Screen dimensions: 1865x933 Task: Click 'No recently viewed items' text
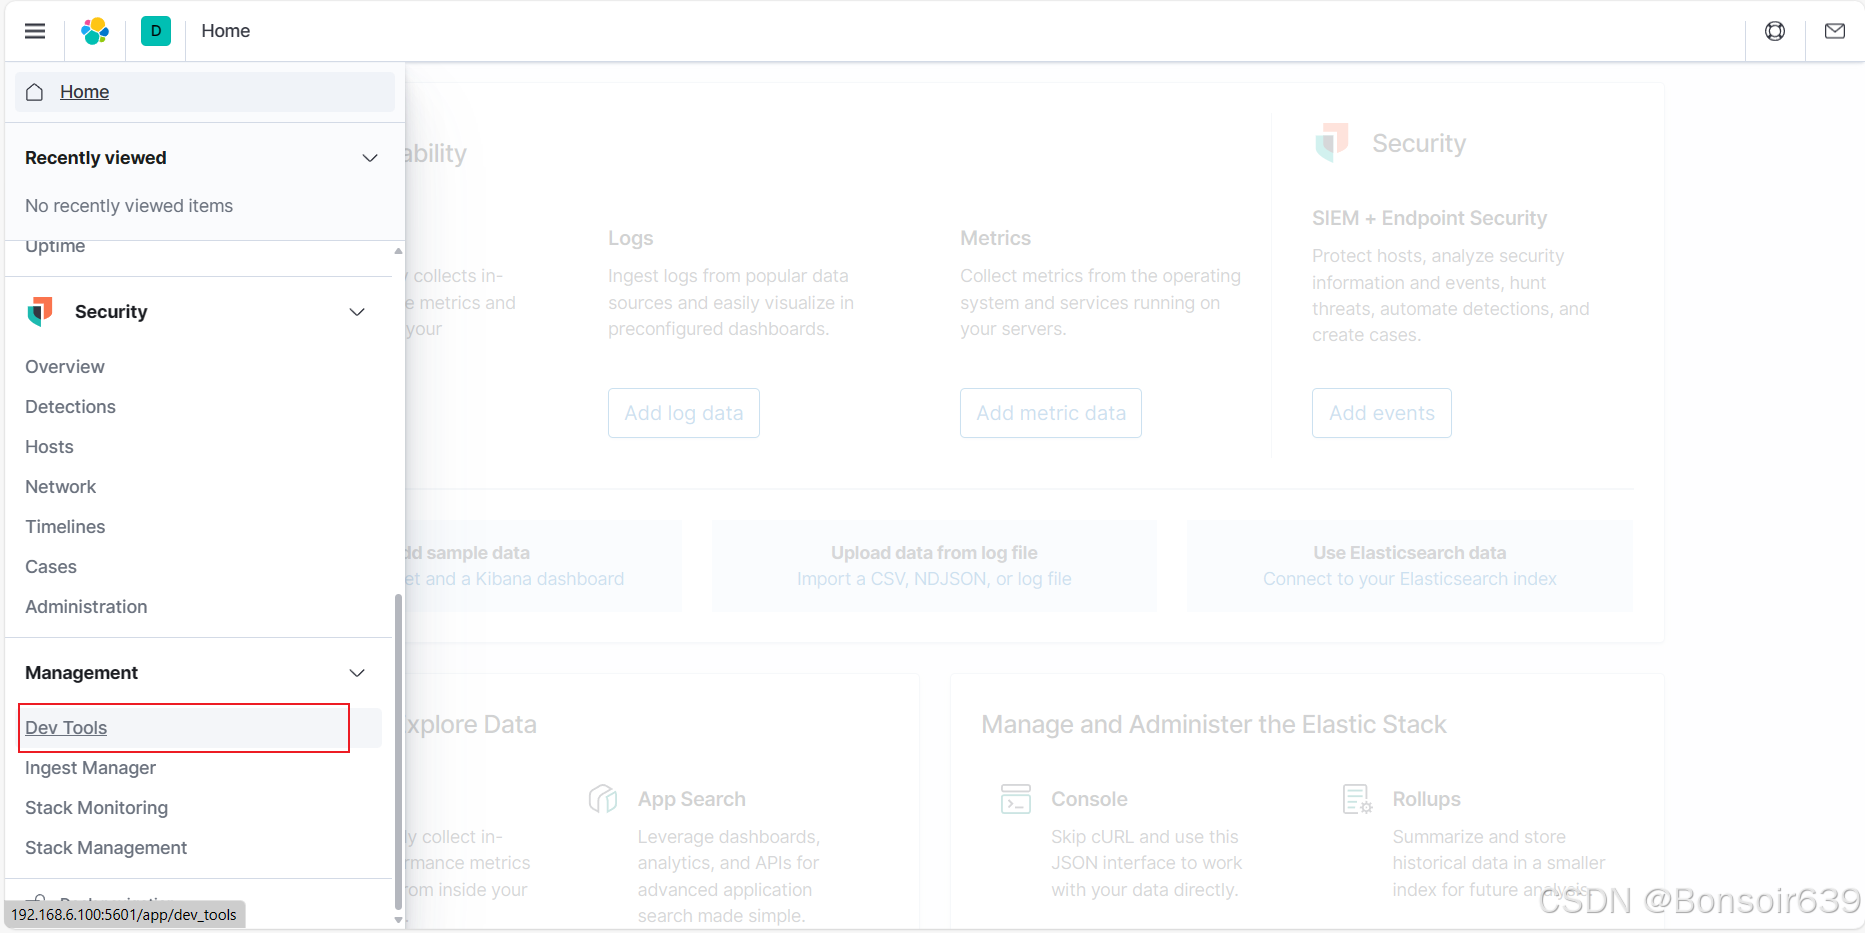click(x=129, y=206)
